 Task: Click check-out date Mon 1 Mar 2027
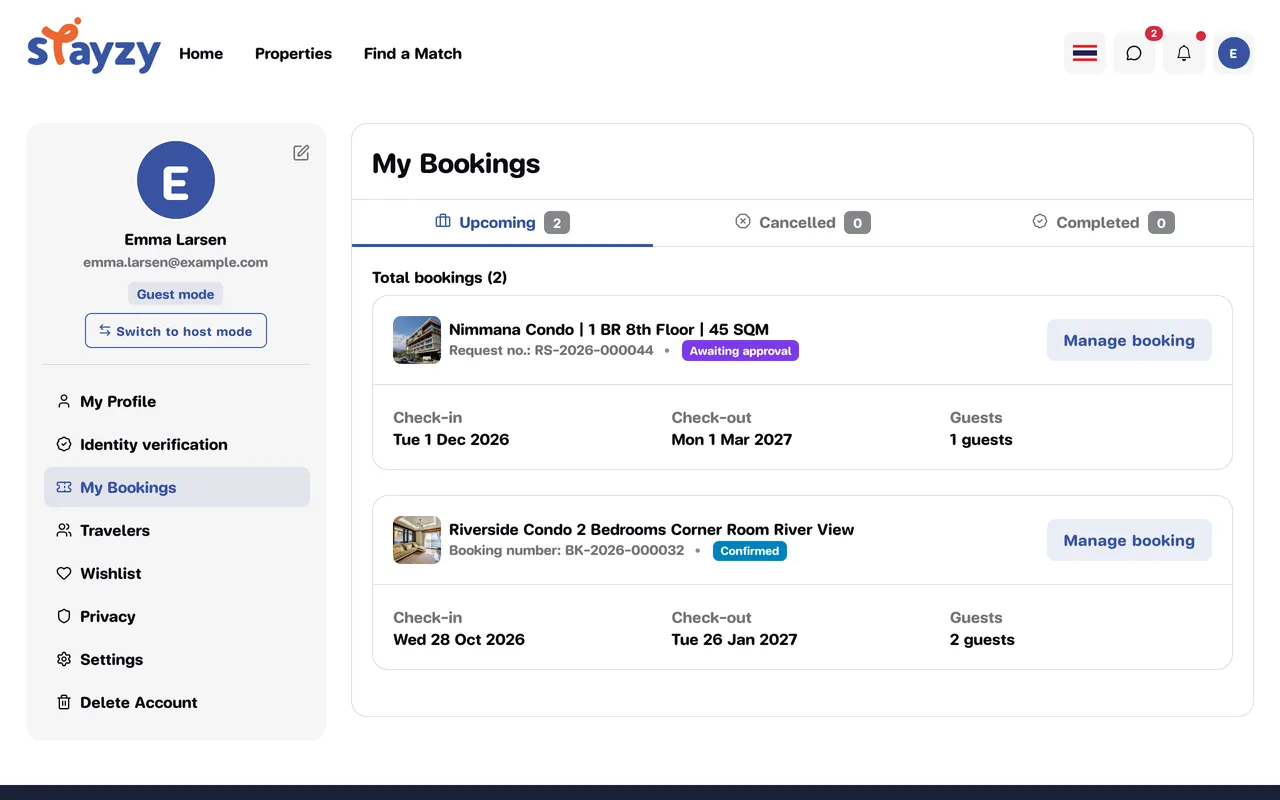coord(732,440)
